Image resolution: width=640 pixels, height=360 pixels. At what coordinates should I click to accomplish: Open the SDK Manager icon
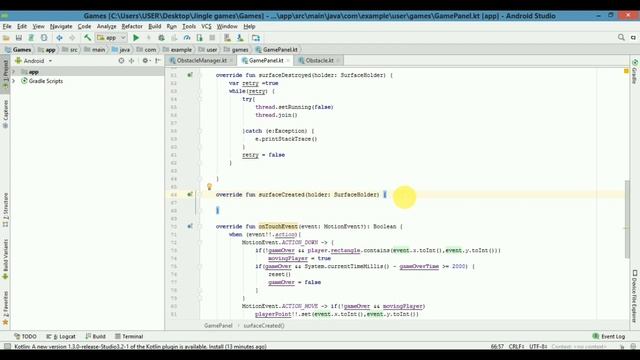[x=240, y=38]
